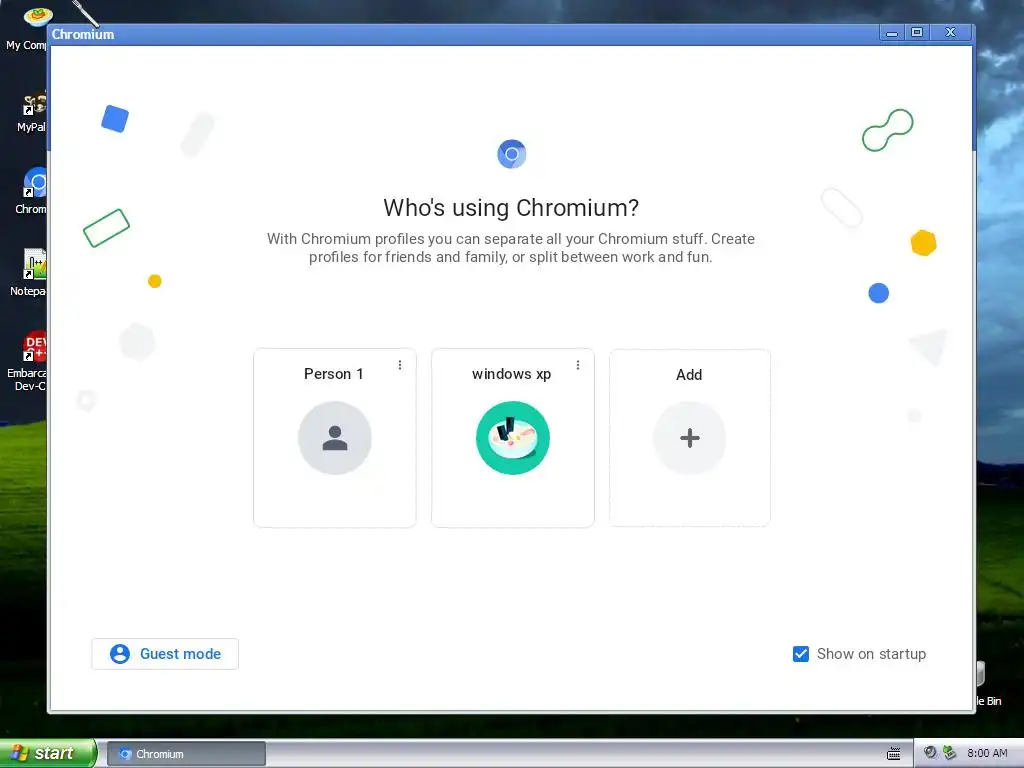Image resolution: width=1024 pixels, height=768 pixels.
Task: Click the "With Chromium profiles" description text
Action: pyautogui.click(x=511, y=248)
